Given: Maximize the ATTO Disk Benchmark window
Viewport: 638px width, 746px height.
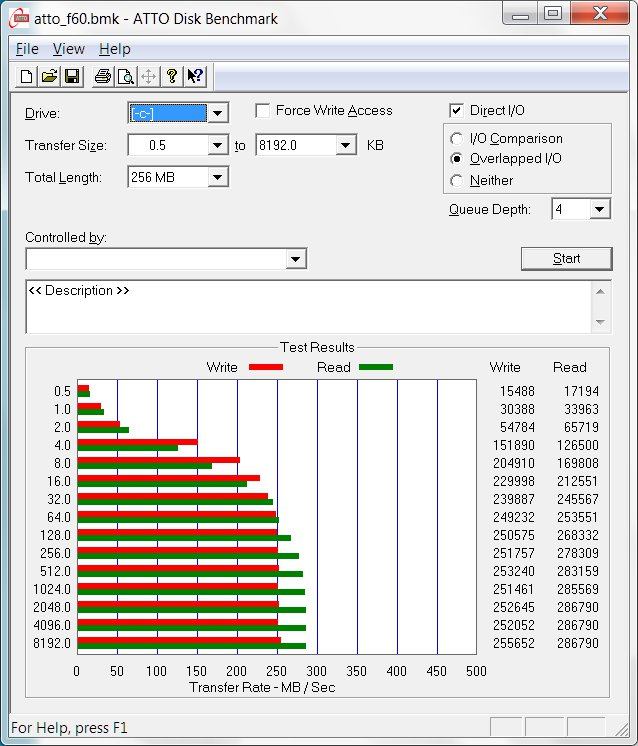Looking at the screenshot, I should [553, 14].
